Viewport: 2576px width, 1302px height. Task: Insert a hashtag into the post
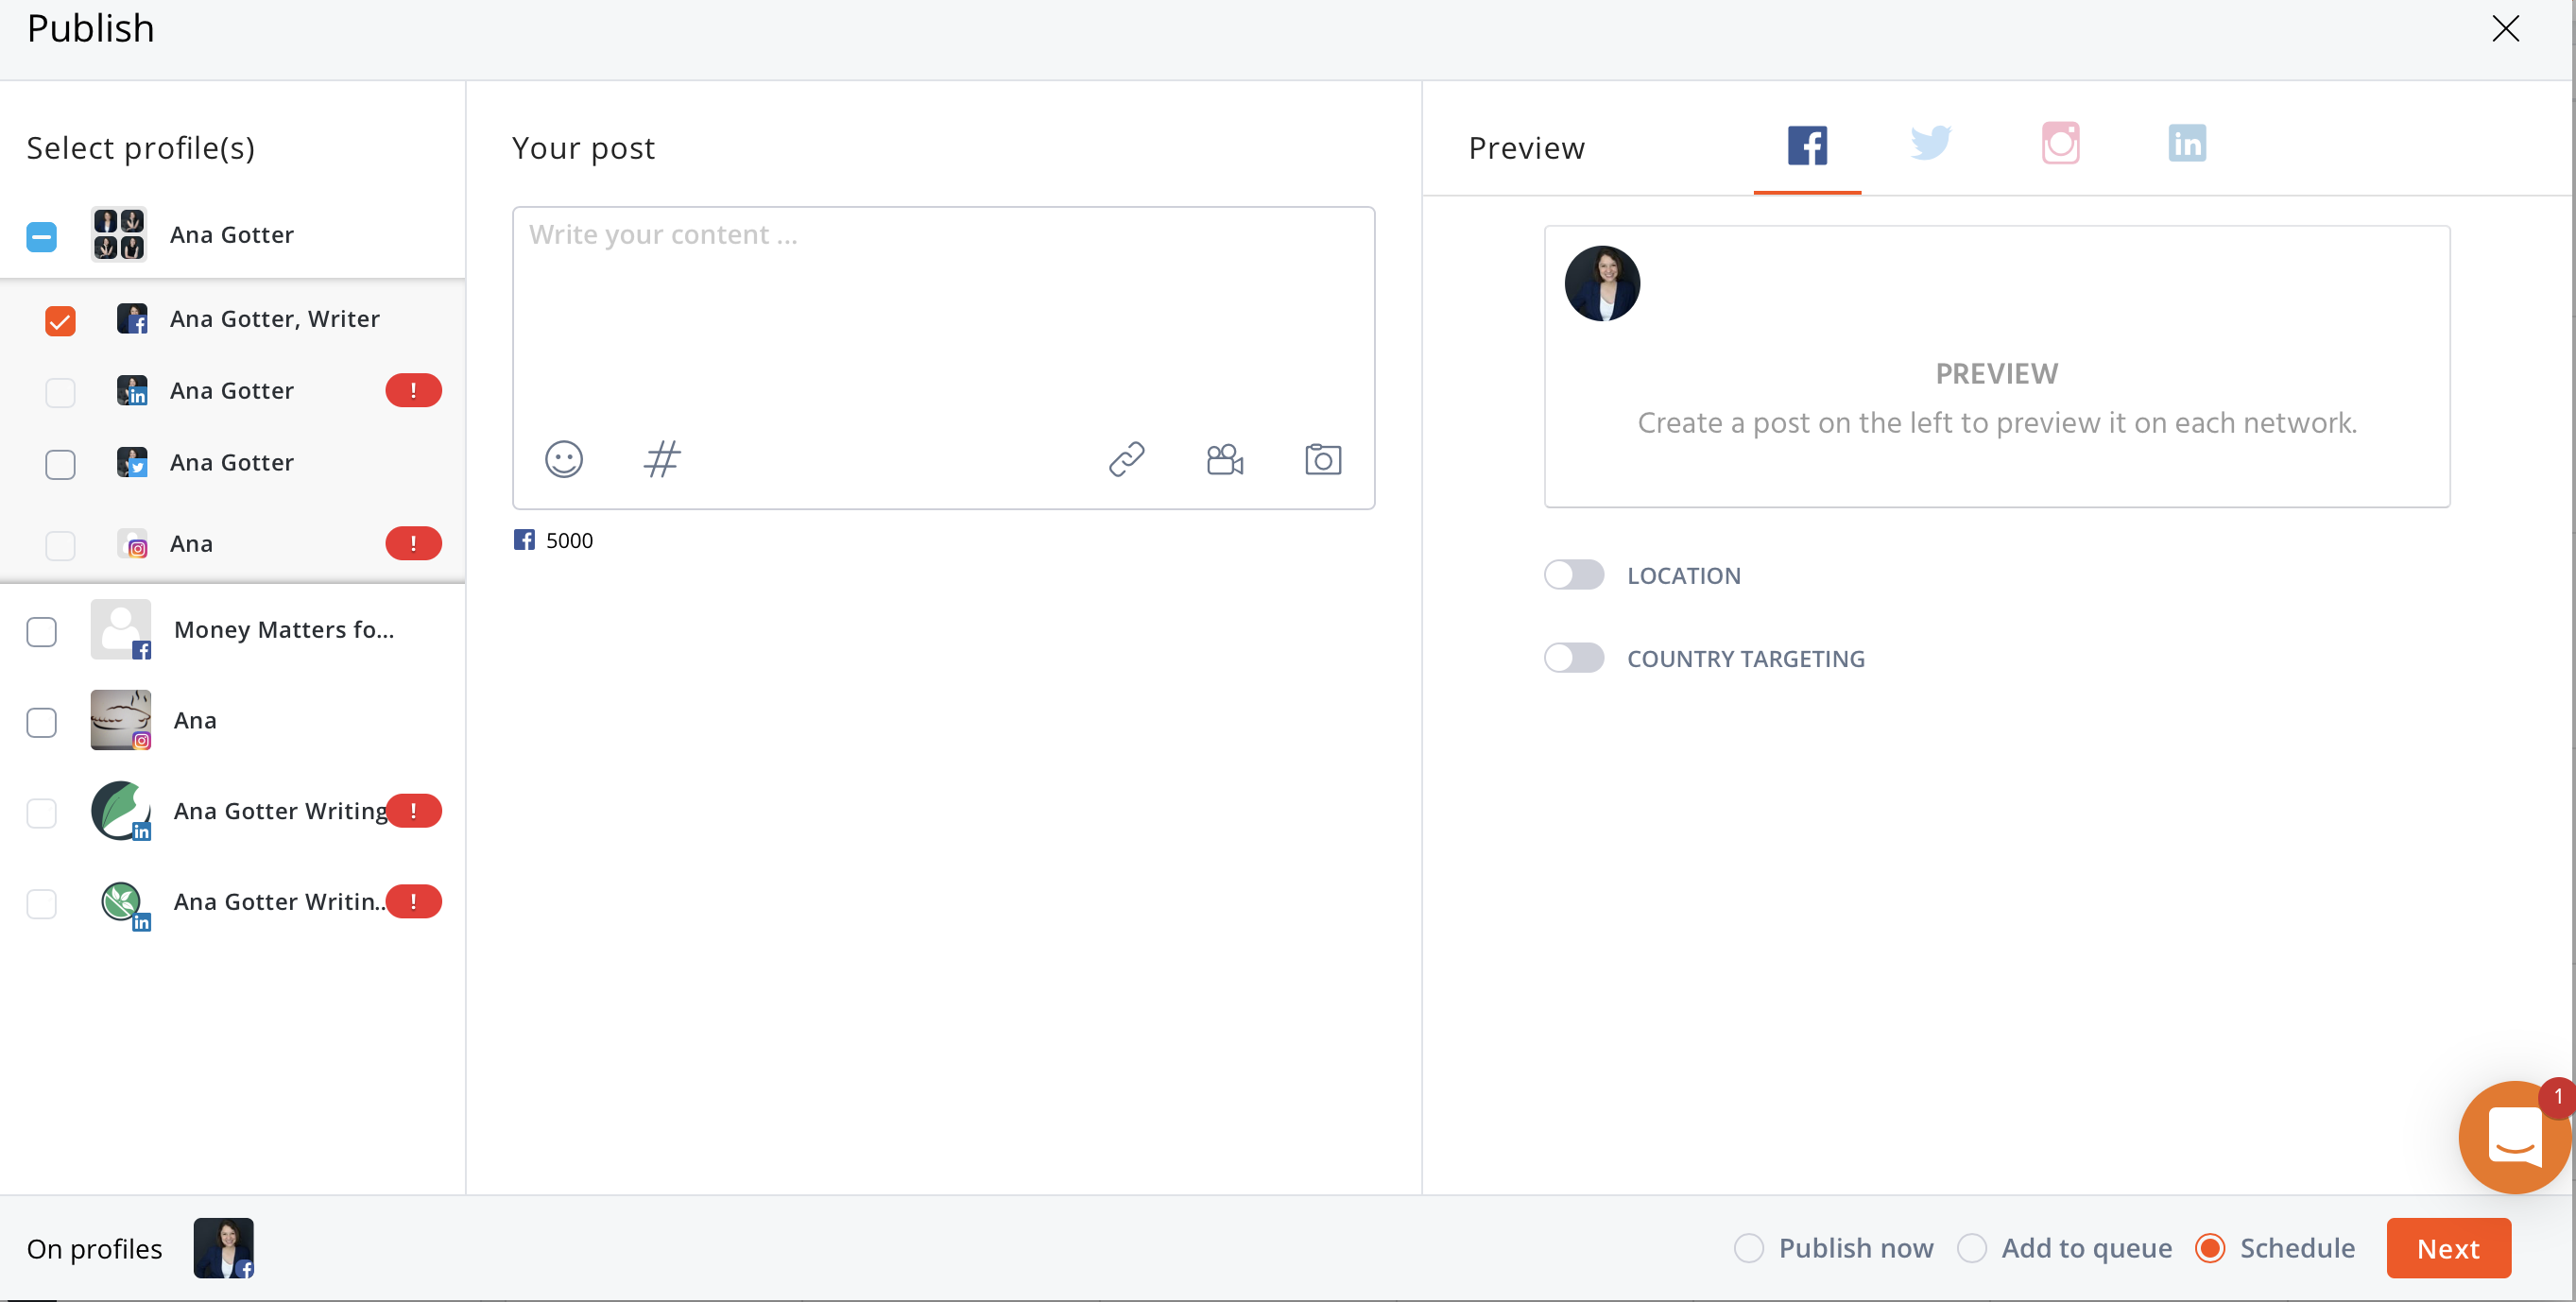point(662,459)
